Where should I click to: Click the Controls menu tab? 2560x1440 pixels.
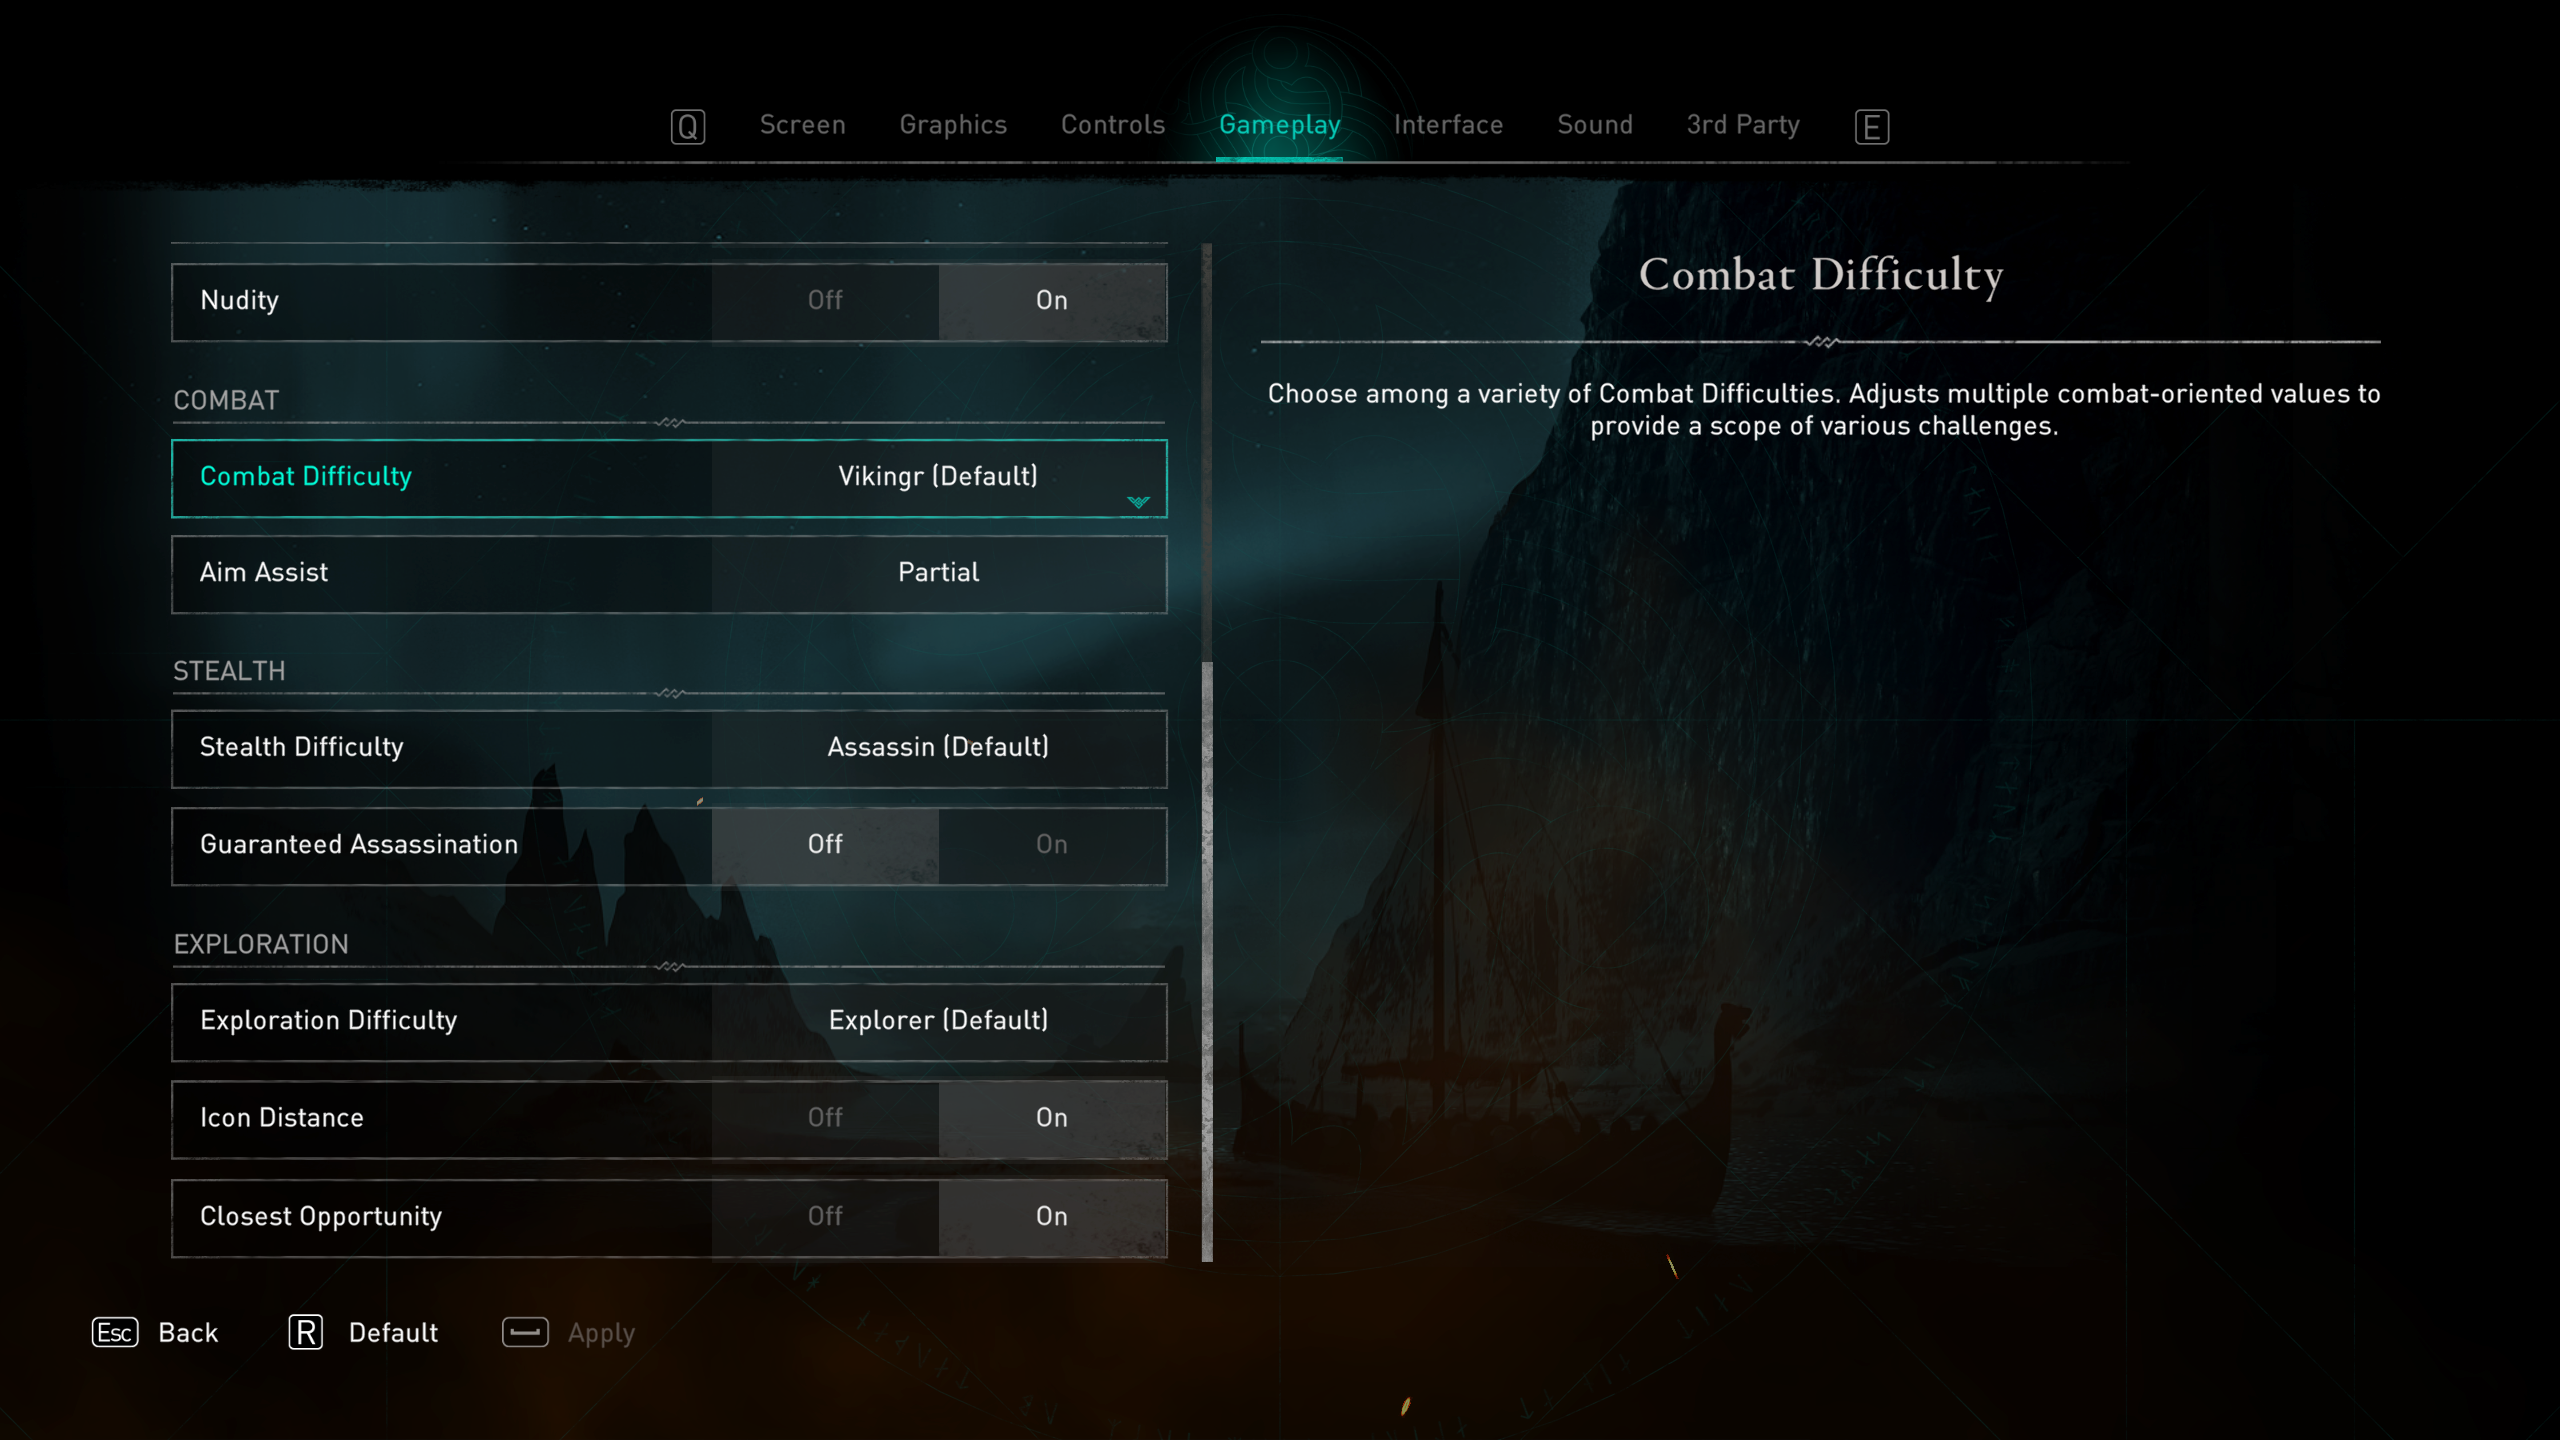coord(1113,123)
